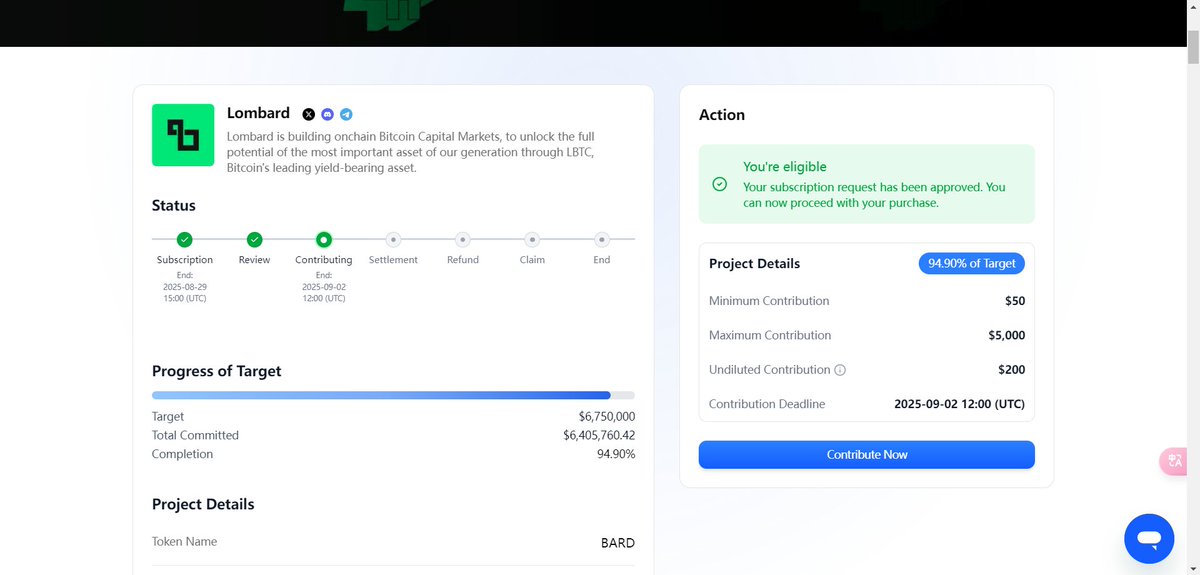Click the BARD token name value
The width and height of the screenshot is (1200, 575).
click(x=618, y=543)
